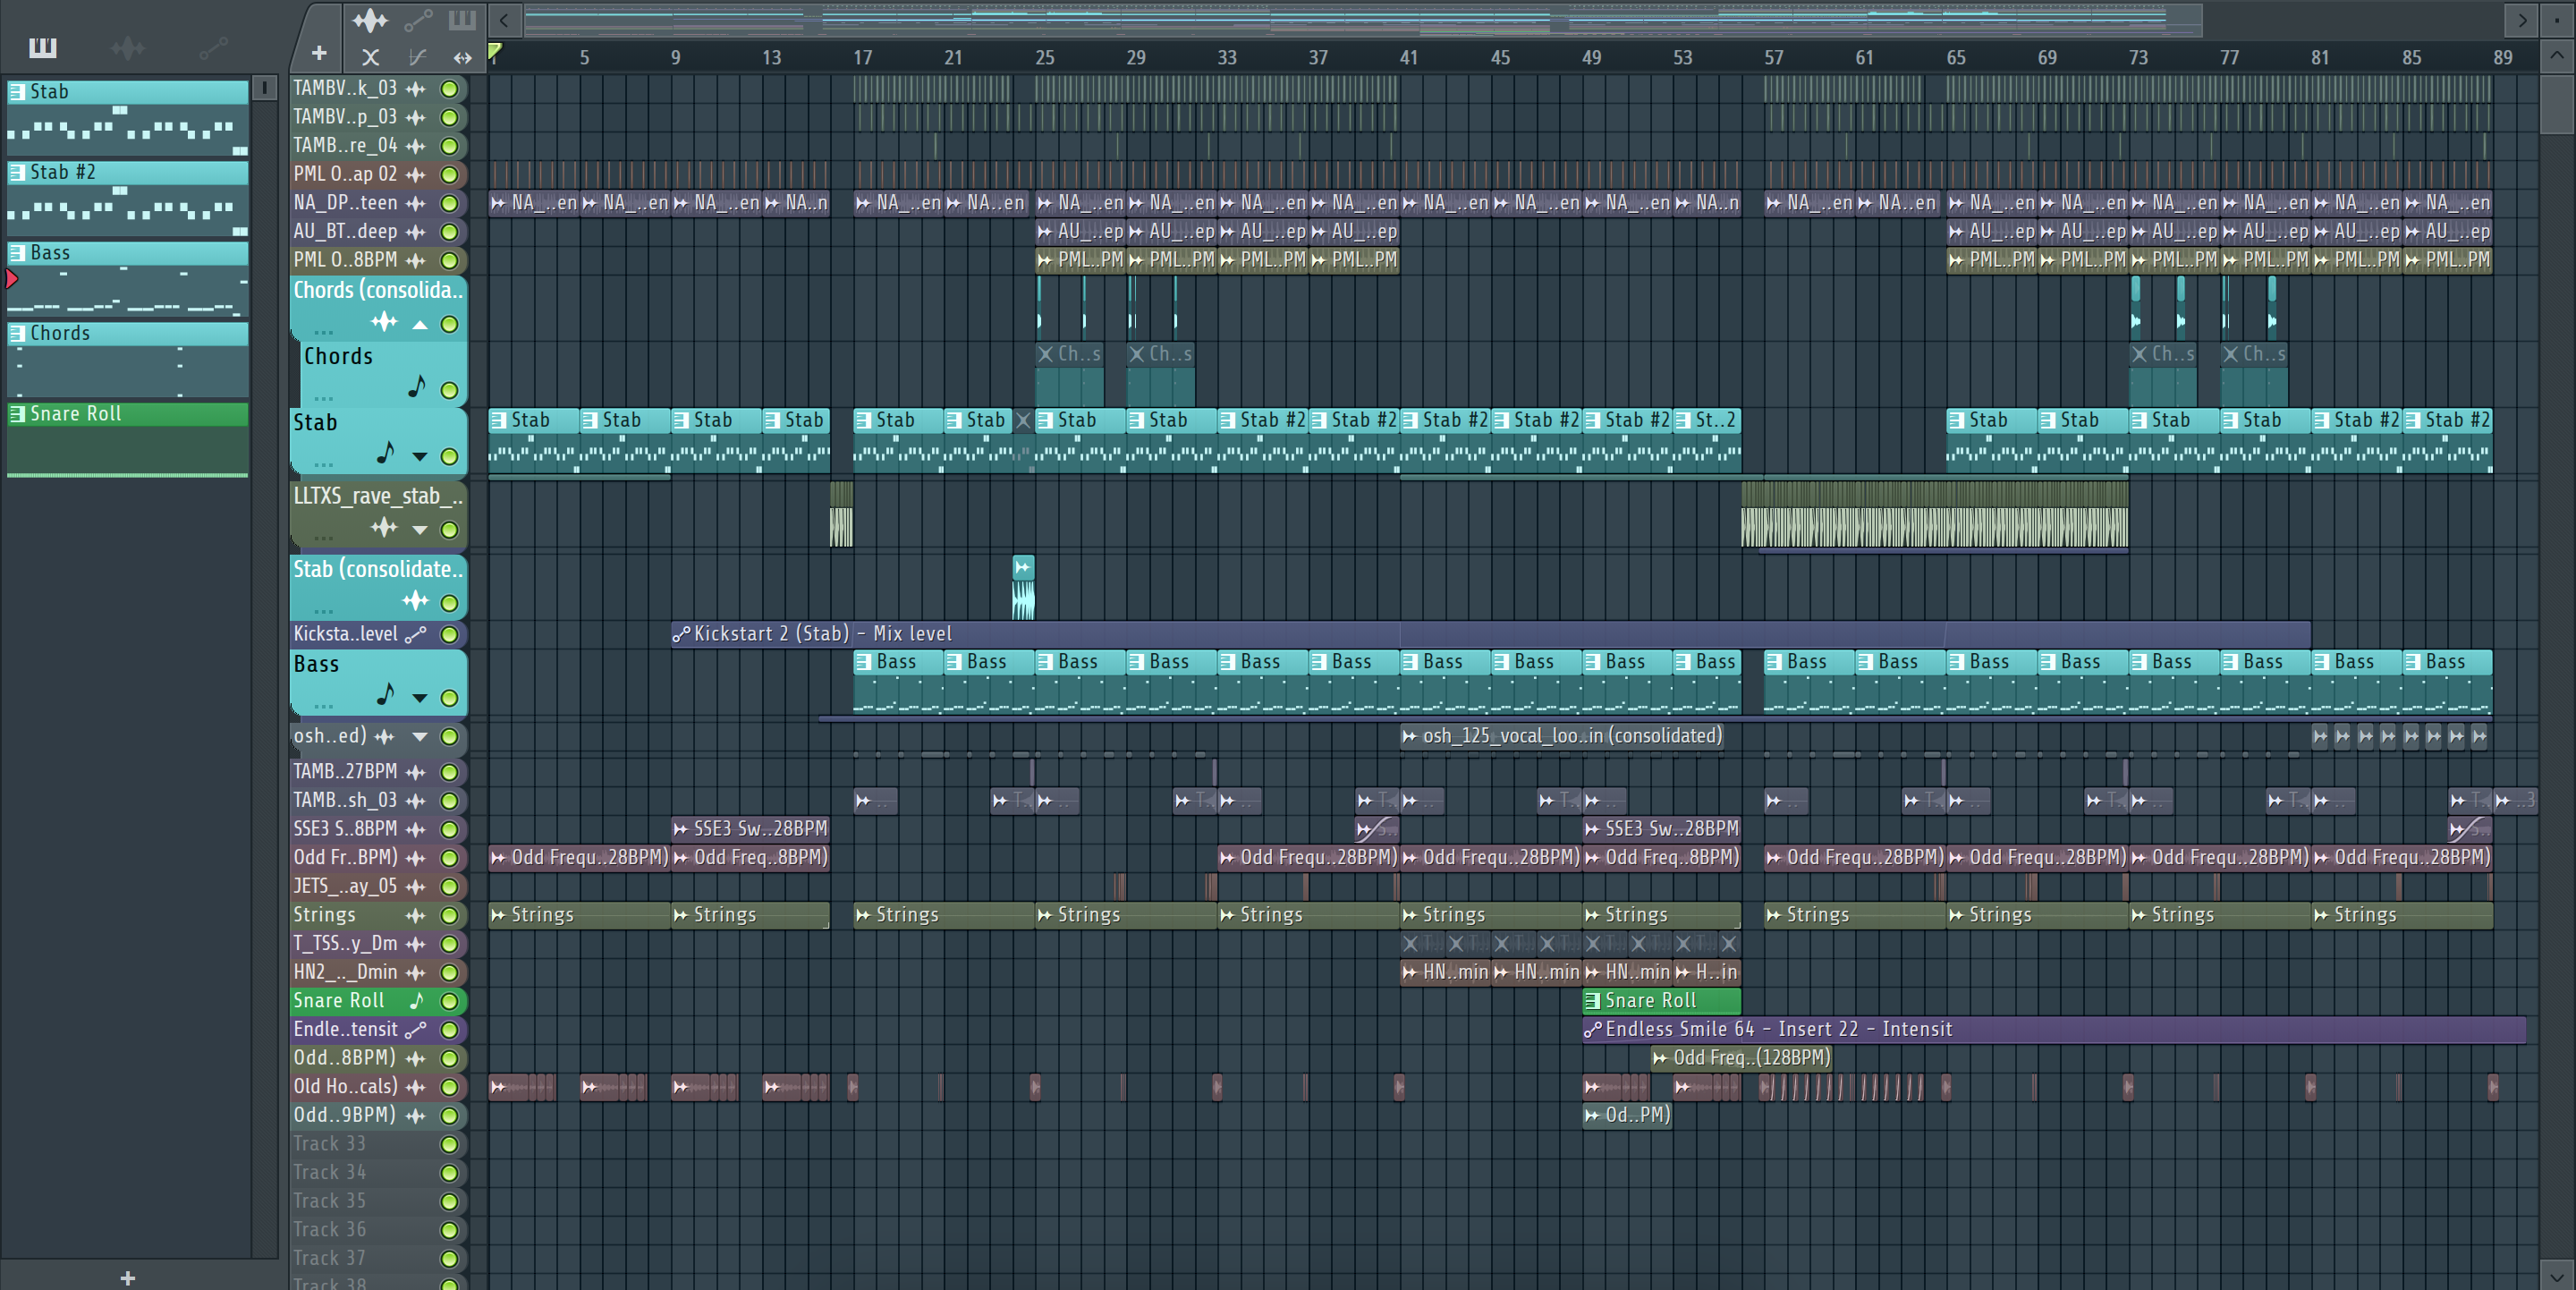
Task: Click the waveform icon on Stab (consolidate.. track
Action: click(x=415, y=601)
